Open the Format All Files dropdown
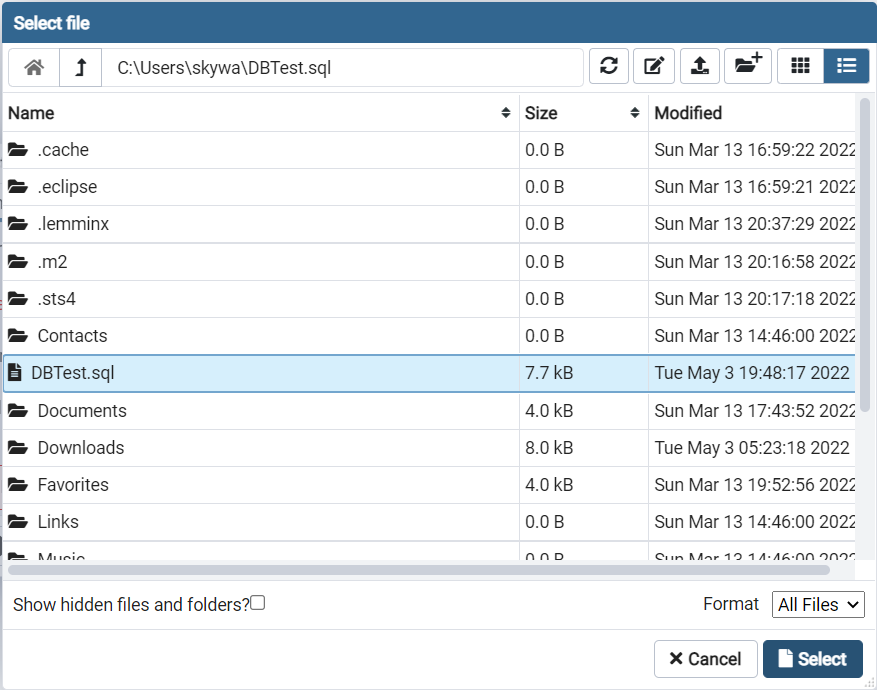This screenshot has width=877, height=690. [818, 604]
